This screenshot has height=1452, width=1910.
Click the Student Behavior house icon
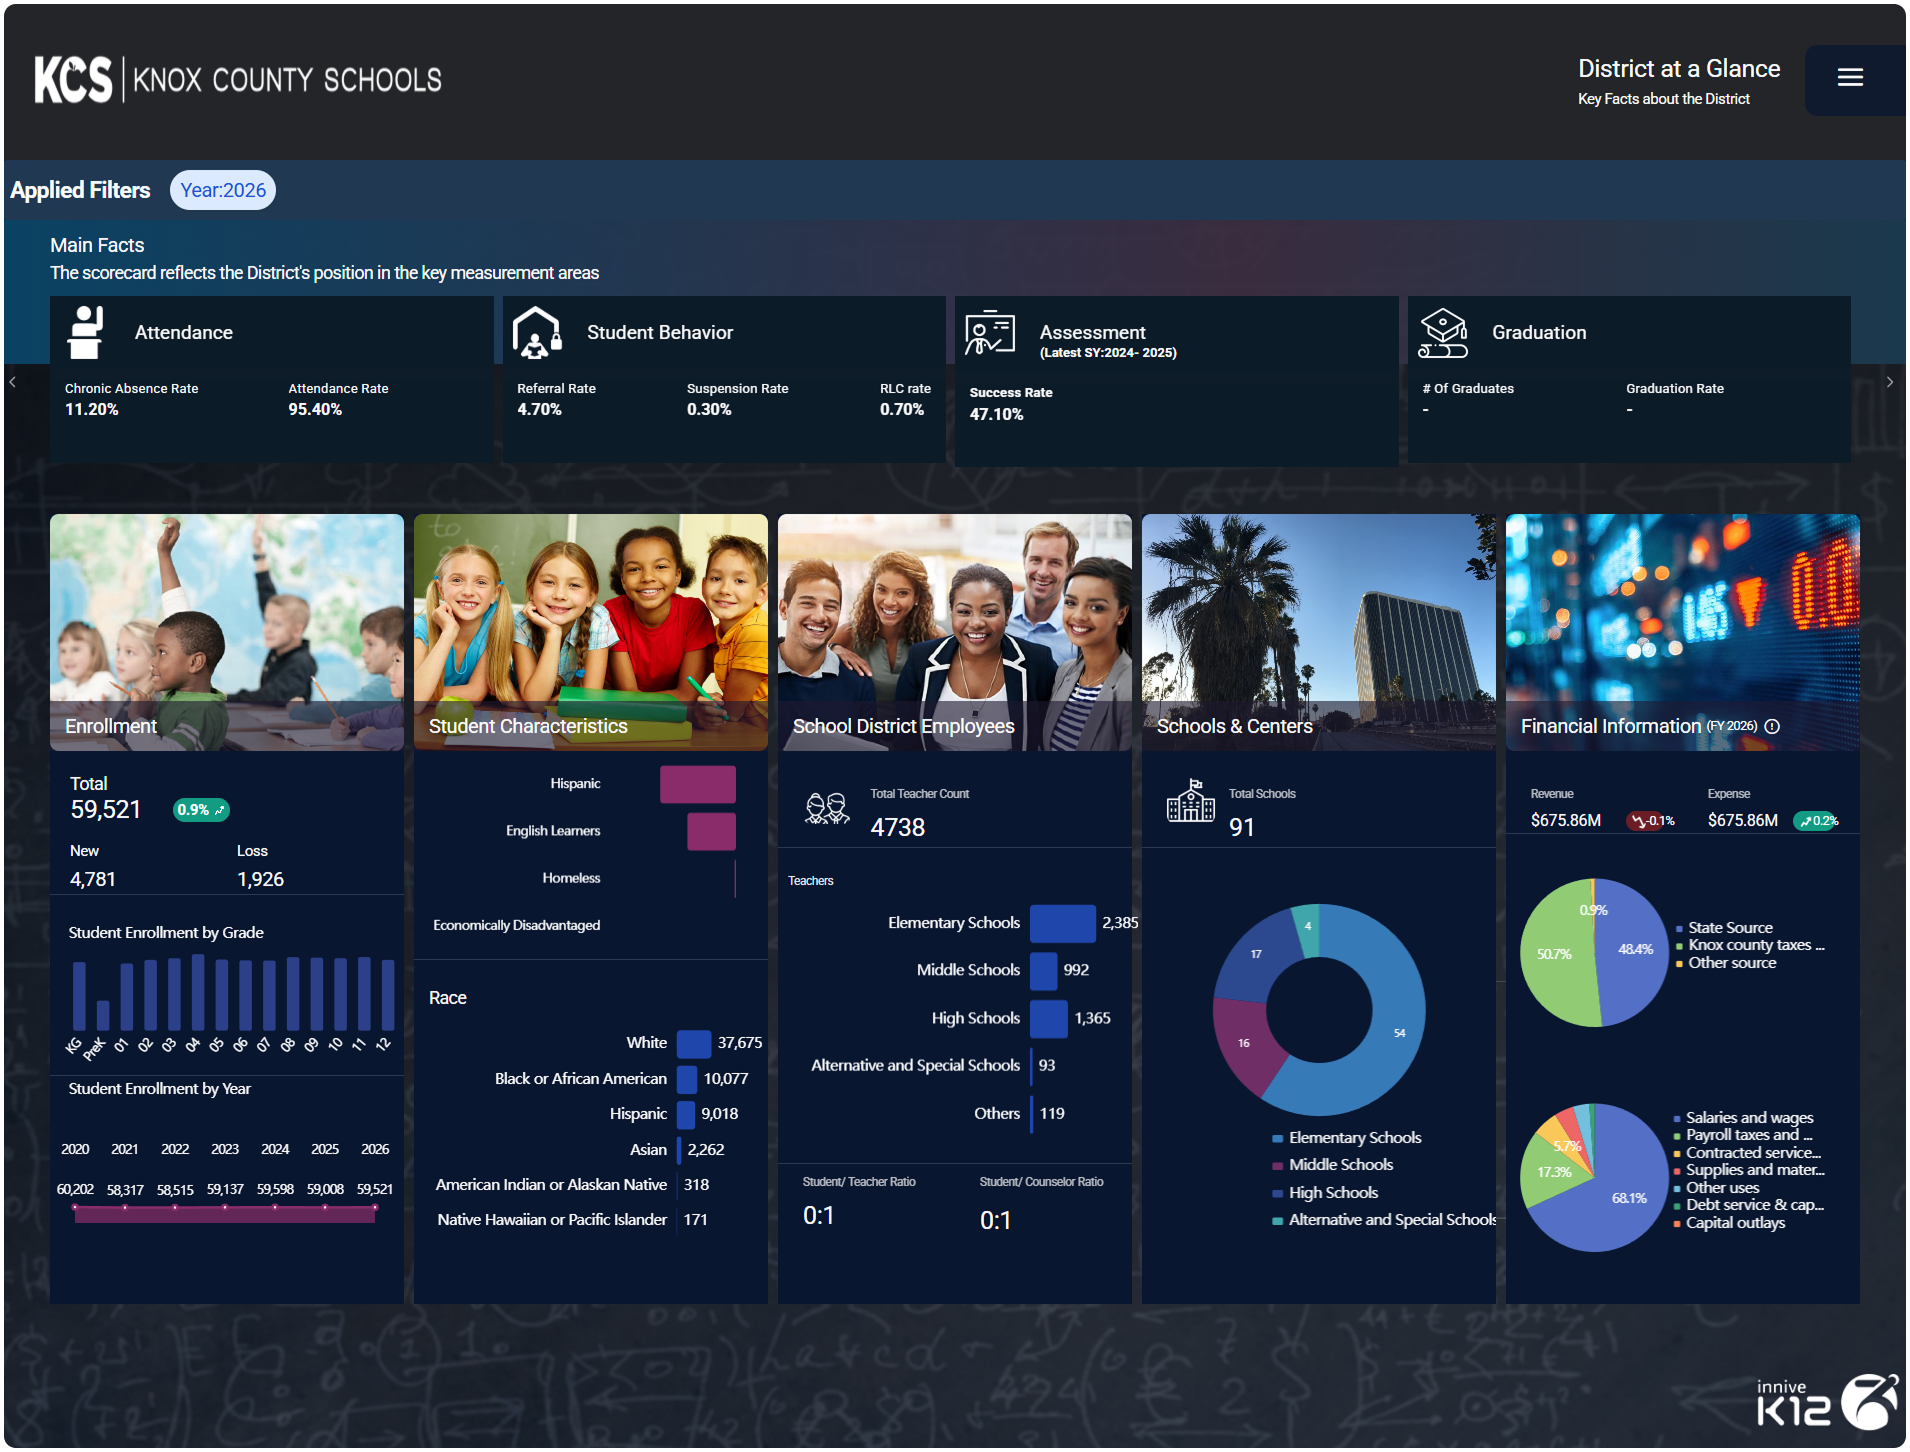point(537,333)
